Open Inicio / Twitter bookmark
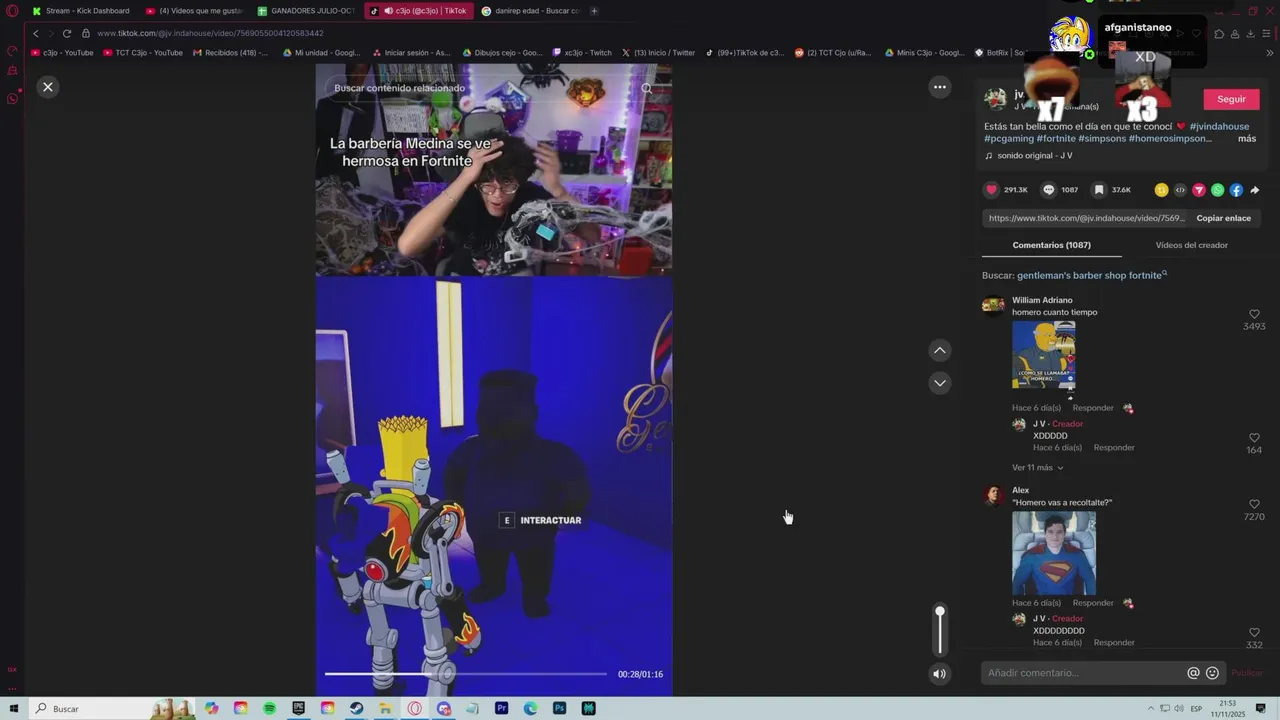The image size is (1280, 720). click(x=658, y=53)
